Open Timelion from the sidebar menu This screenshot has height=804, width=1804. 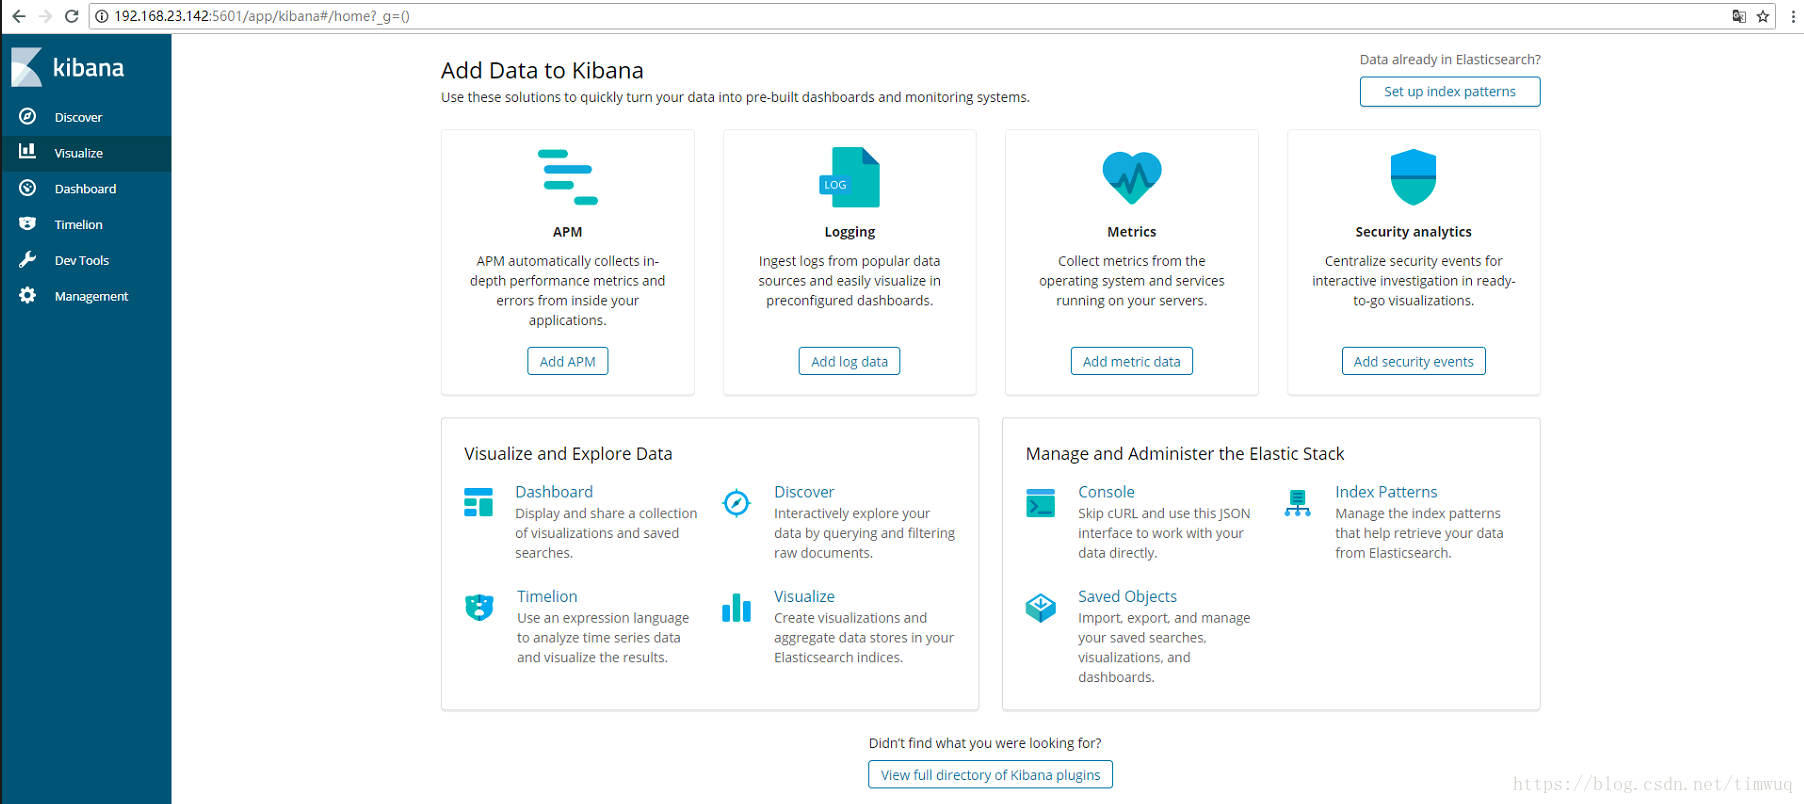[86, 225]
